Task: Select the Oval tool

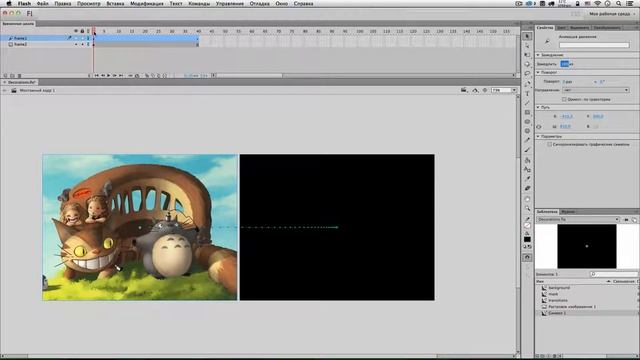Action: point(527,122)
